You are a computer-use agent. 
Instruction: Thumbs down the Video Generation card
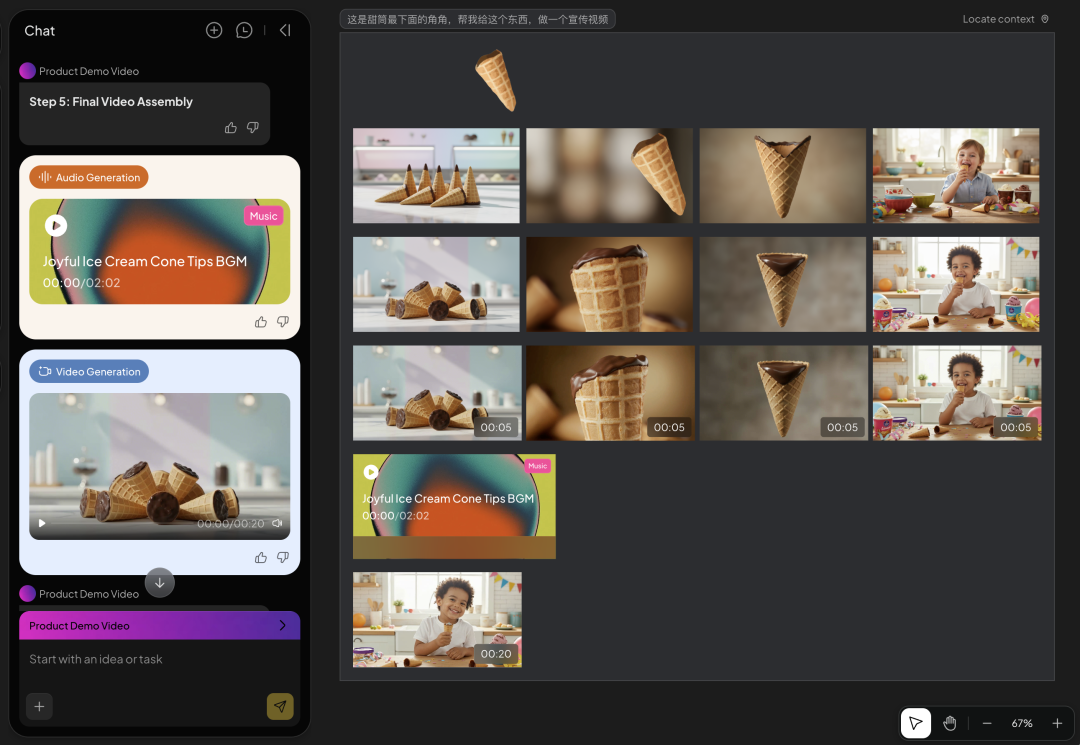pyautogui.click(x=282, y=557)
